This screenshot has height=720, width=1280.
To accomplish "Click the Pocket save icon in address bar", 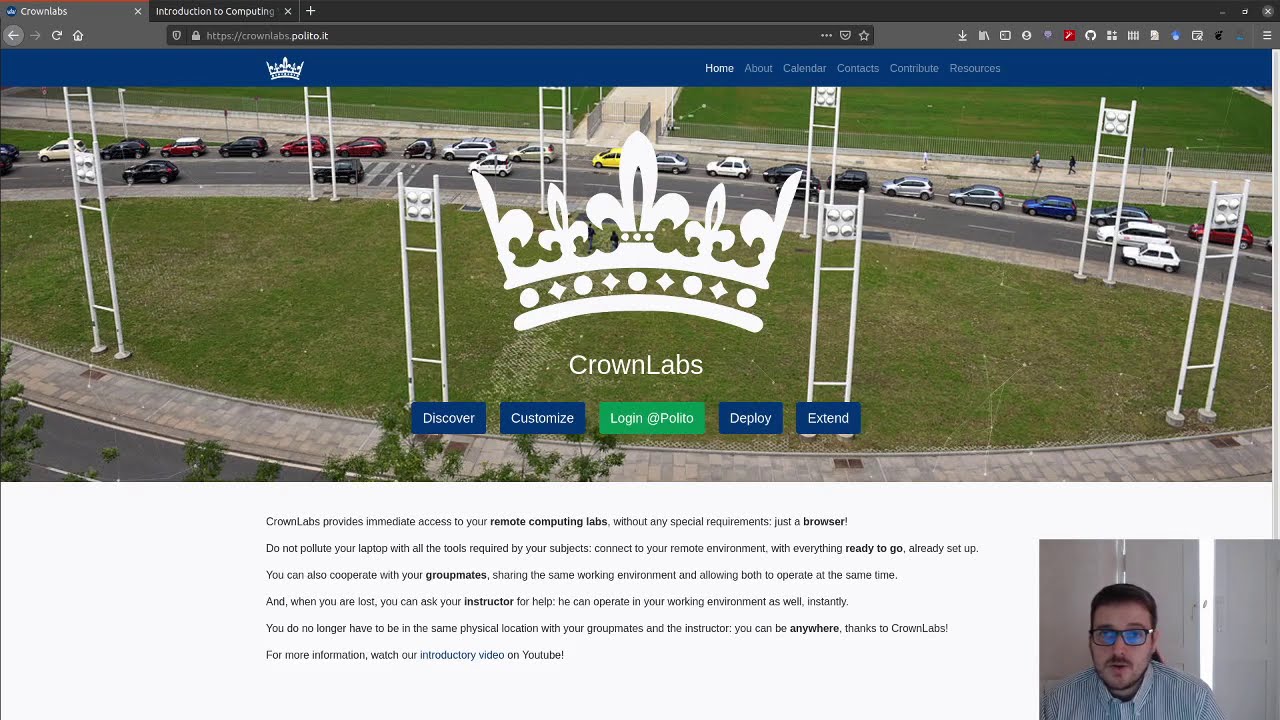I will pyautogui.click(x=845, y=35).
